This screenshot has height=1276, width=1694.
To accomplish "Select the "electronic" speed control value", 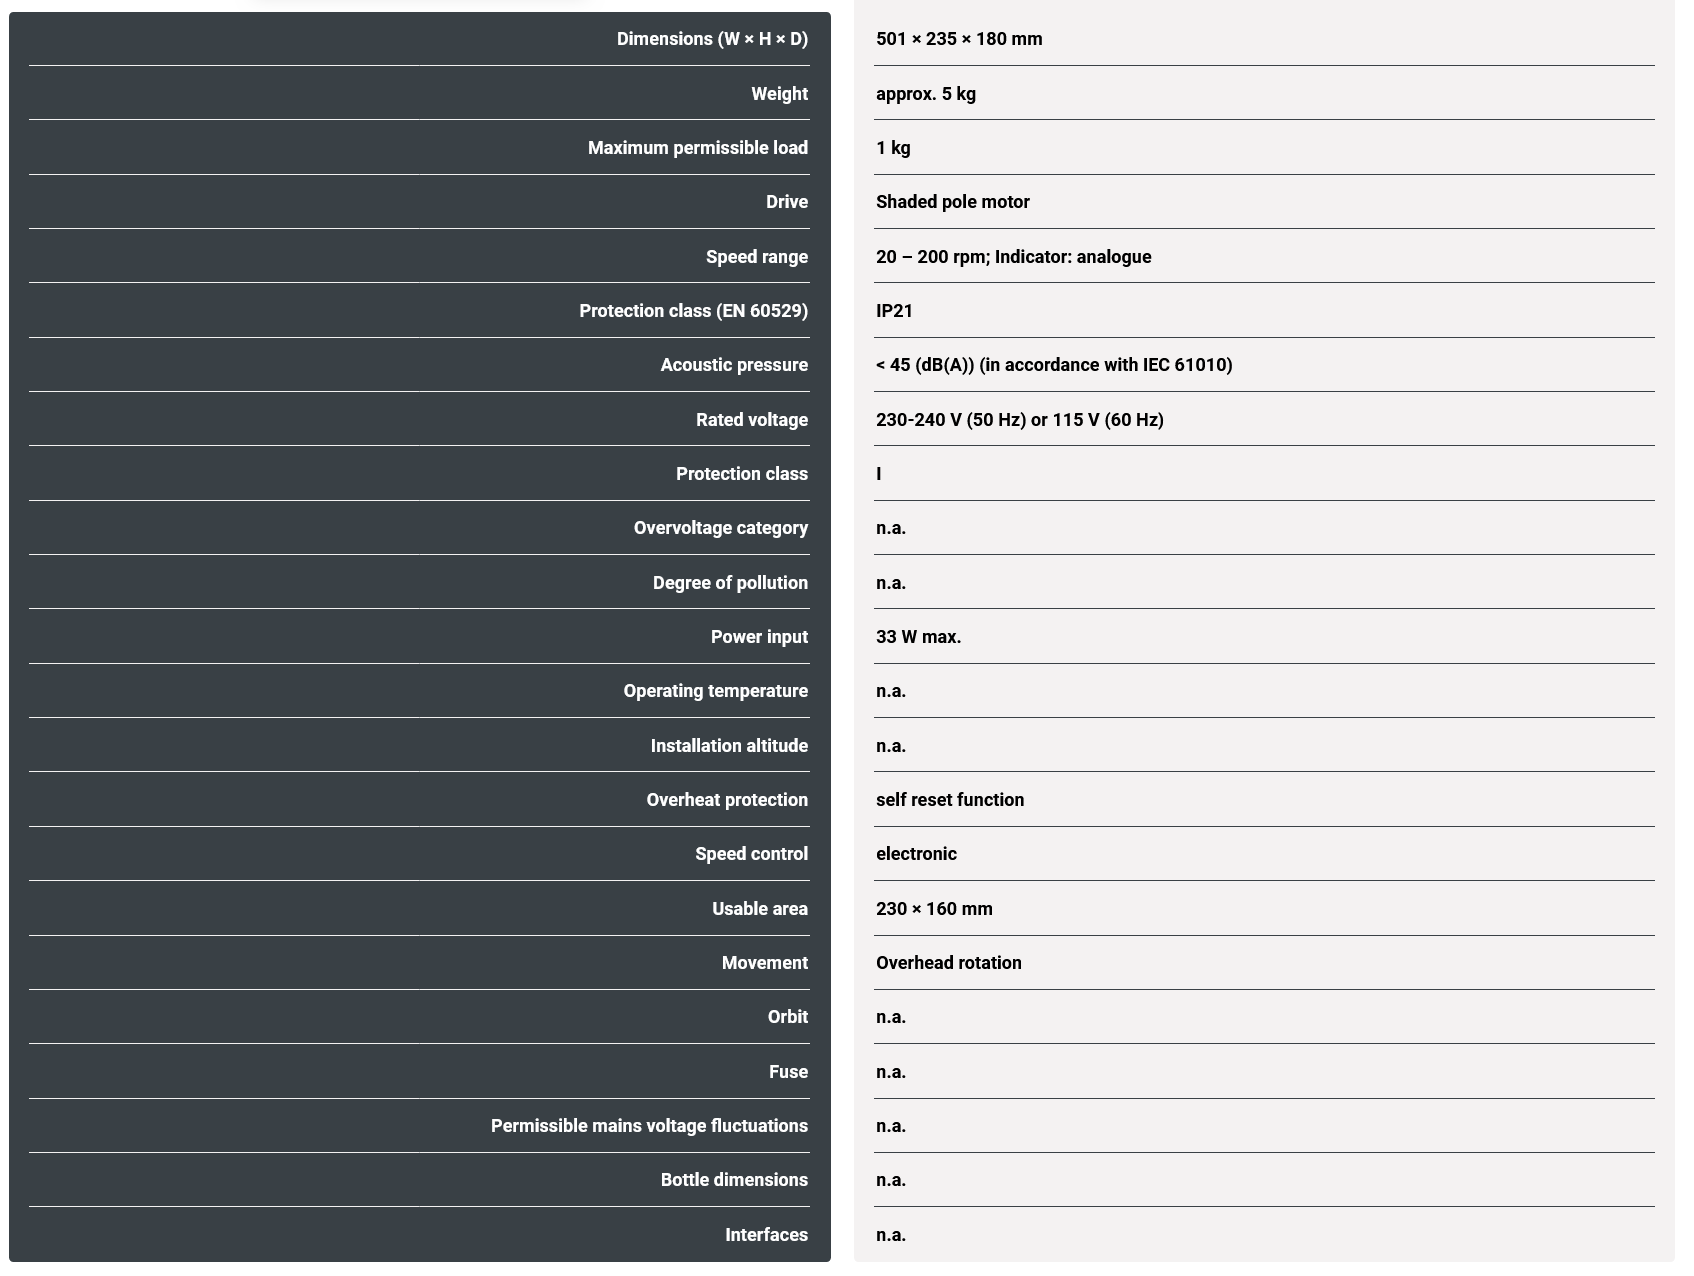I will pos(916,854).
